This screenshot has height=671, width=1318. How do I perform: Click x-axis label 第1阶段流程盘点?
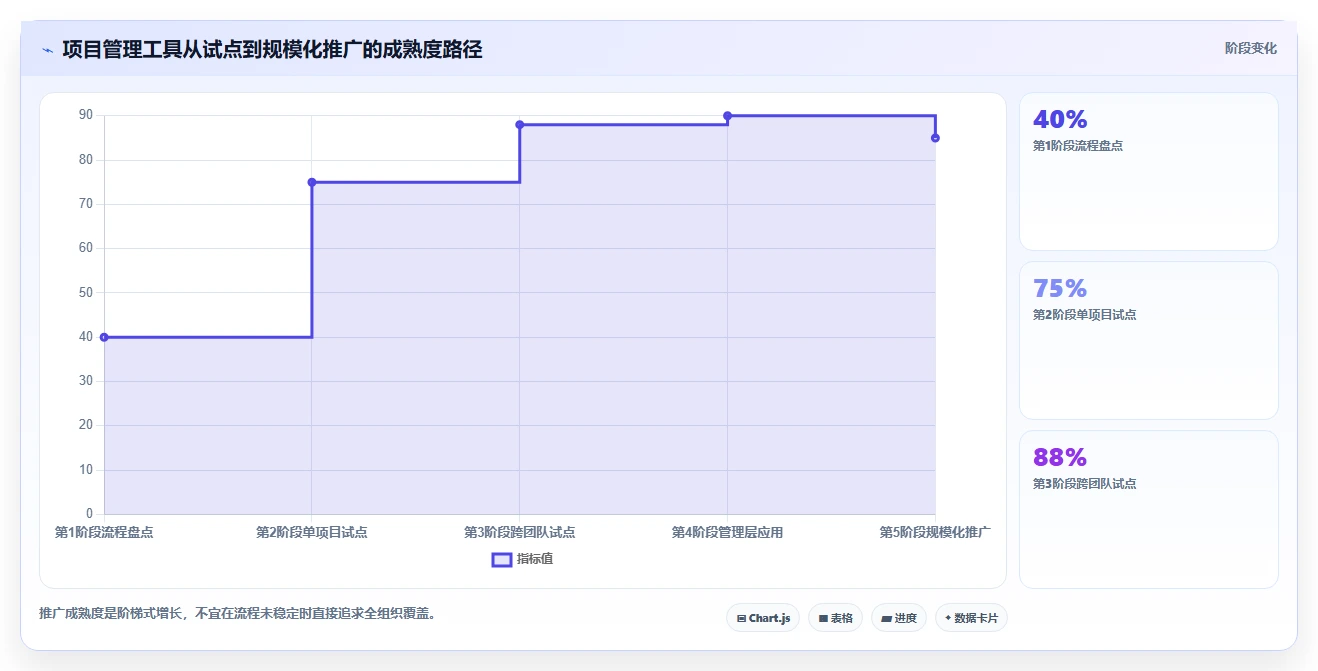(104, 533)
